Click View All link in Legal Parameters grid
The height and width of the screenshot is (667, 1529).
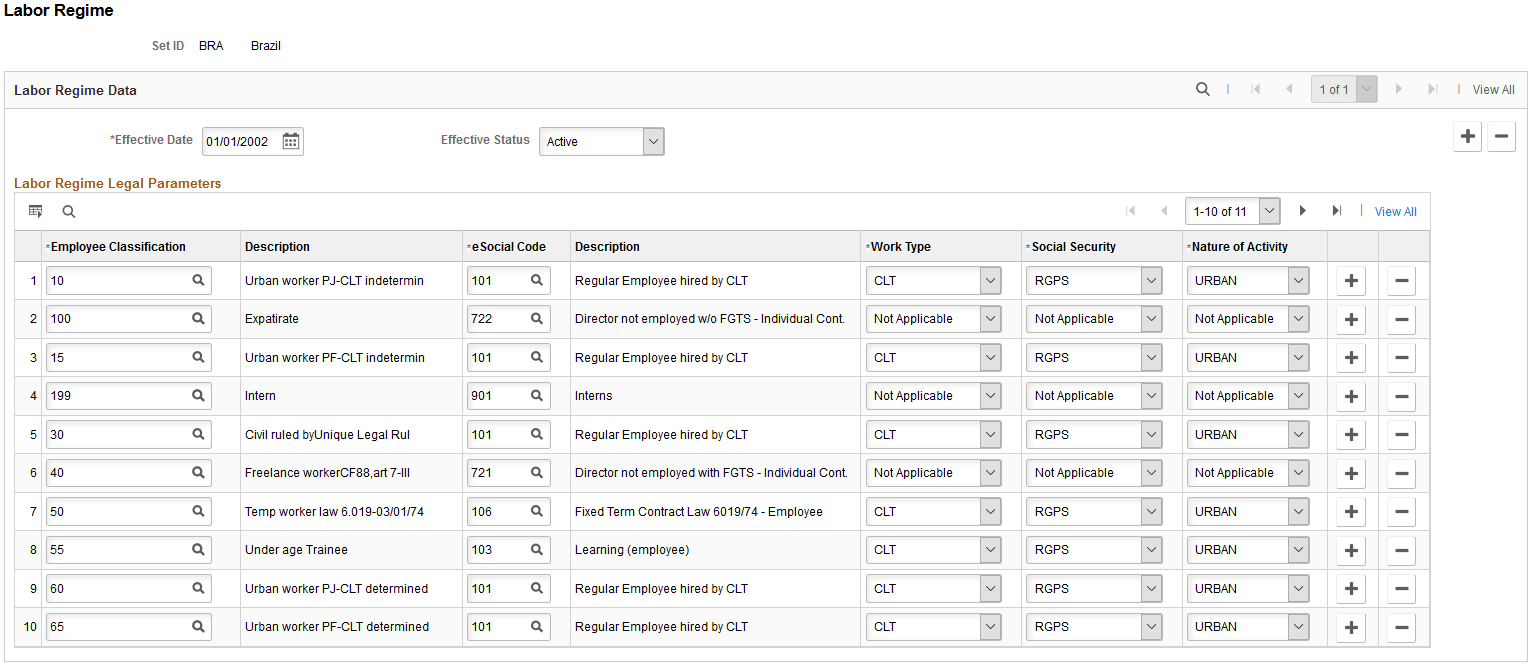[x=1395, y=211]
